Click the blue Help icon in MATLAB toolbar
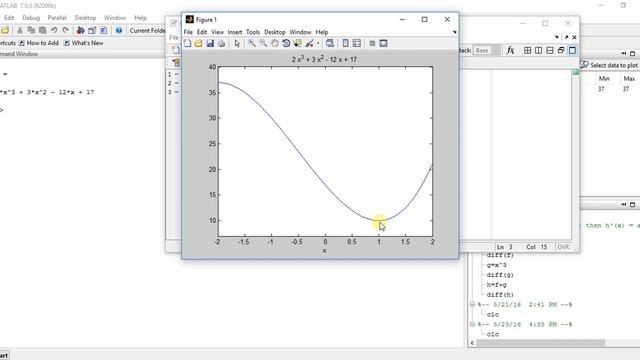Screen dimensions: 640x360 pyautogui.click(x=119, y=31)
